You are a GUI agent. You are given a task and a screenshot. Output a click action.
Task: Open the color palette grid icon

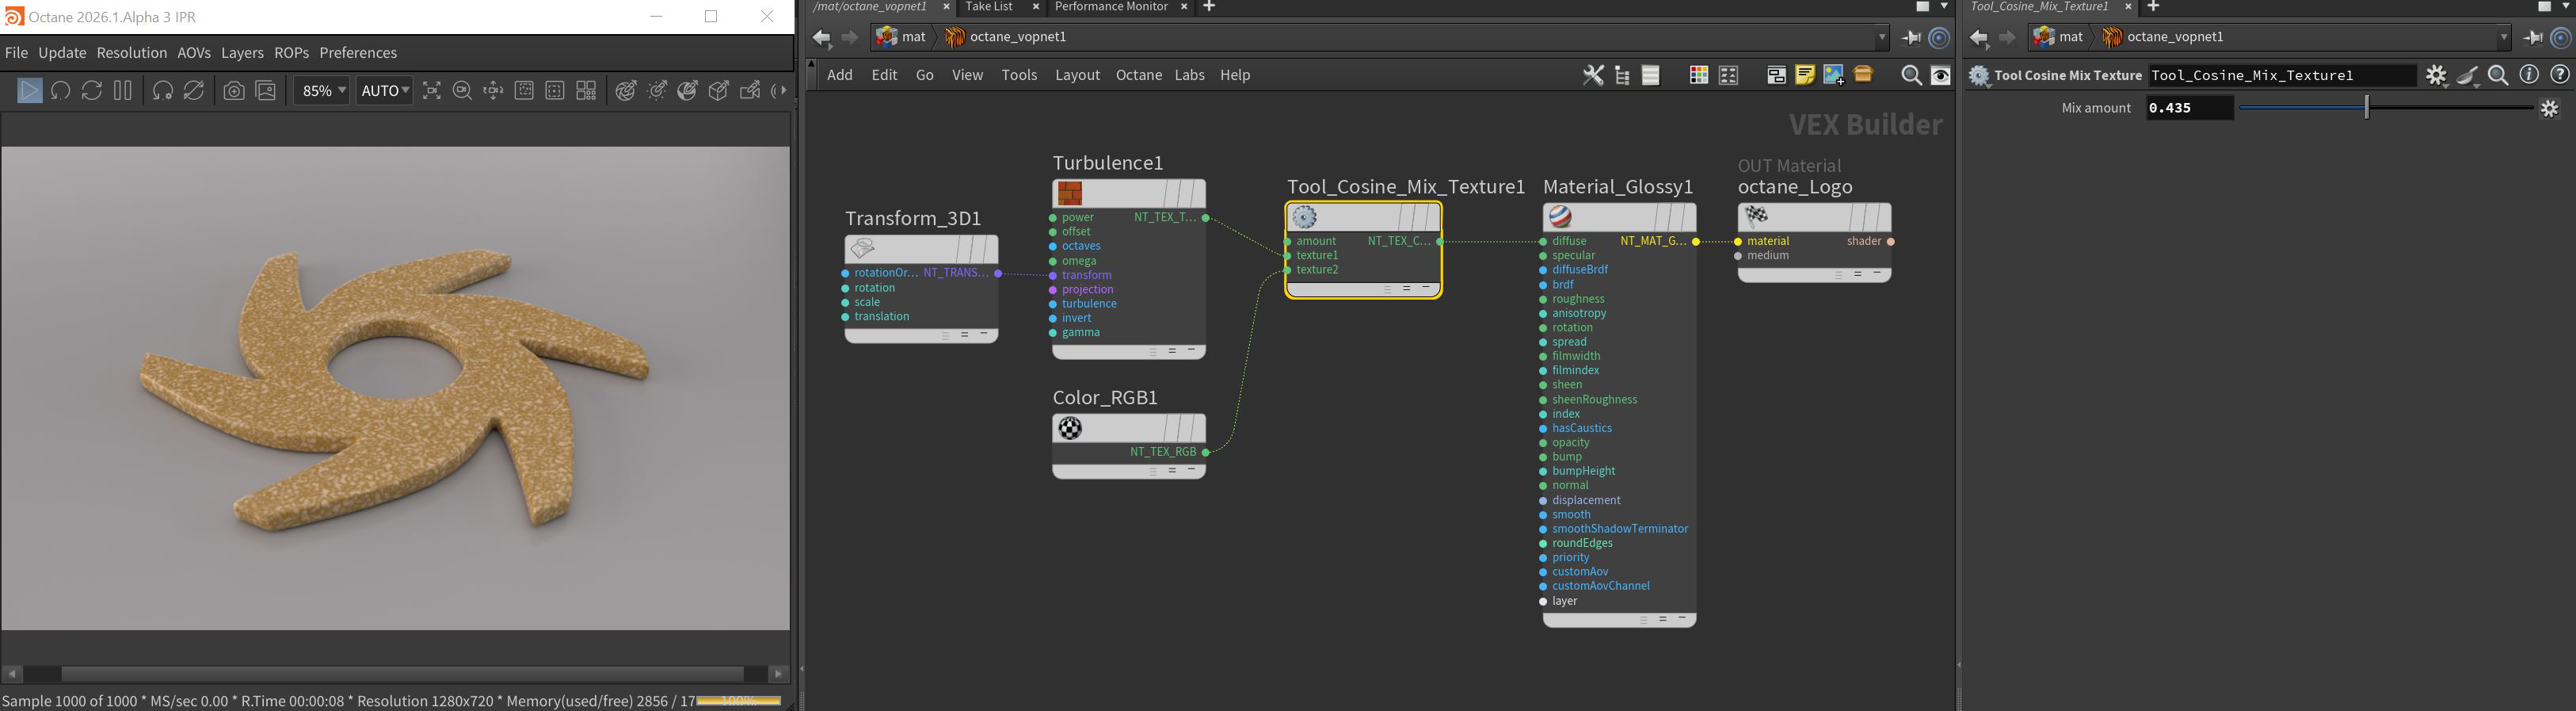(x=1698, y=75)
